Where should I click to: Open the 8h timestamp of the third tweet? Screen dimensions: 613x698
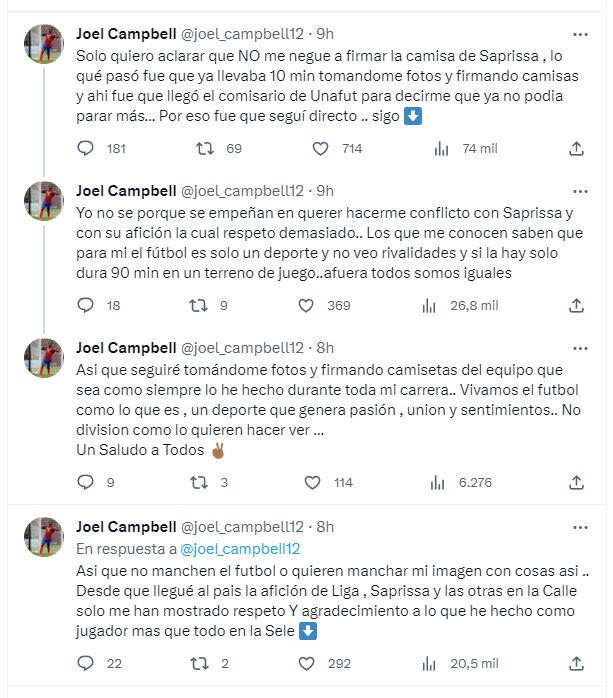pyautogui.click(x=325, y=348)
